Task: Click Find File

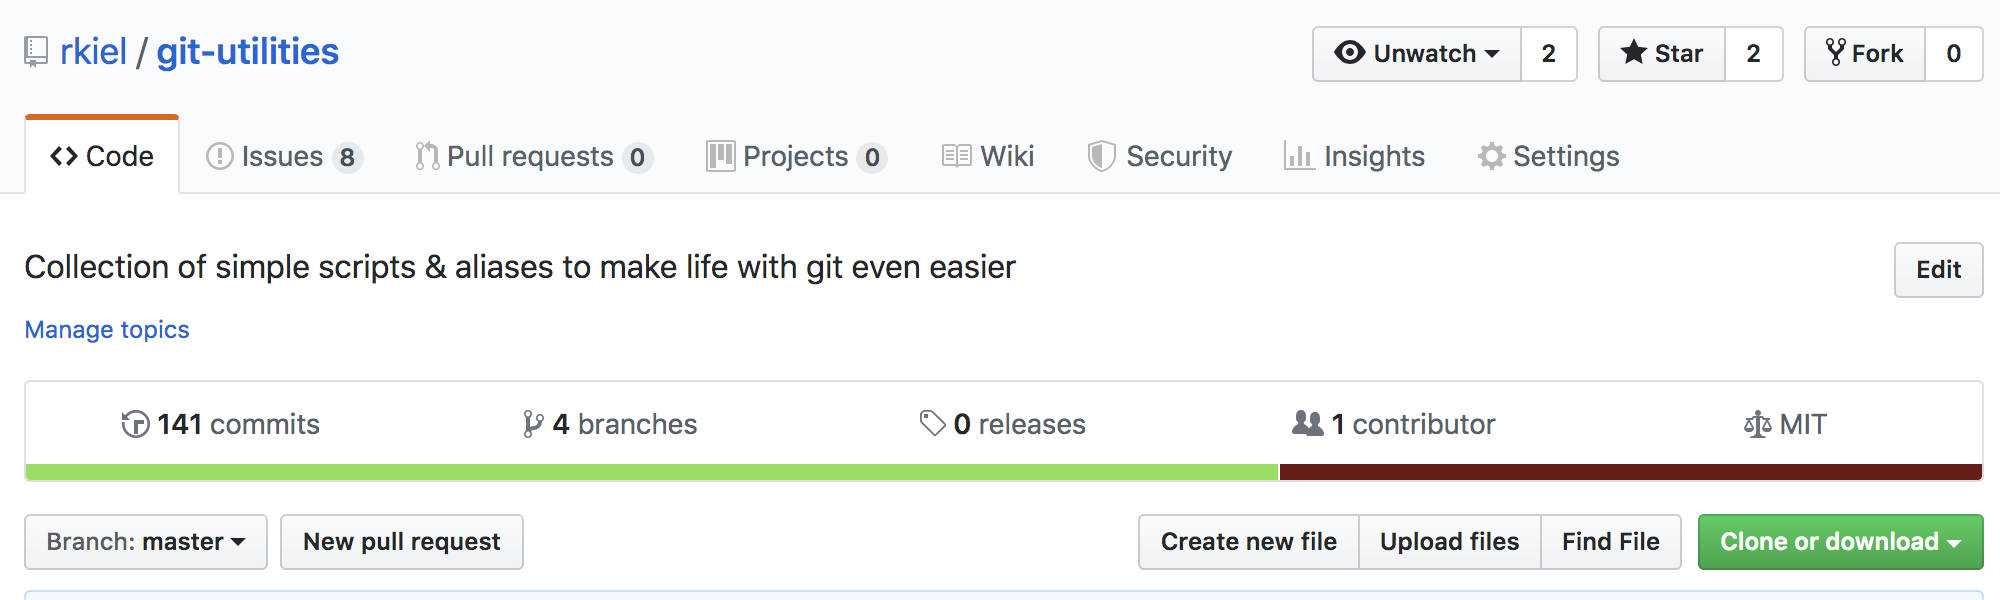Action: click(1611, 542)
